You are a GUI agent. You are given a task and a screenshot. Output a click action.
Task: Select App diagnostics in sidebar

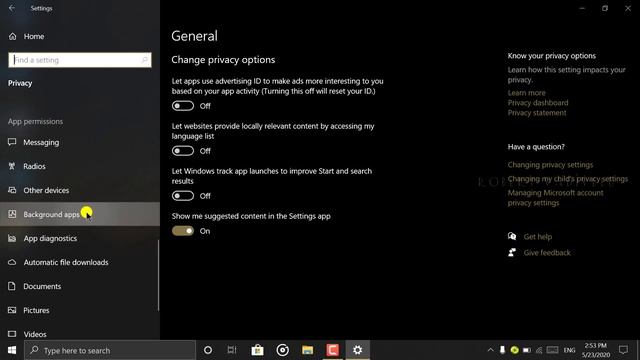coord(80,238)
